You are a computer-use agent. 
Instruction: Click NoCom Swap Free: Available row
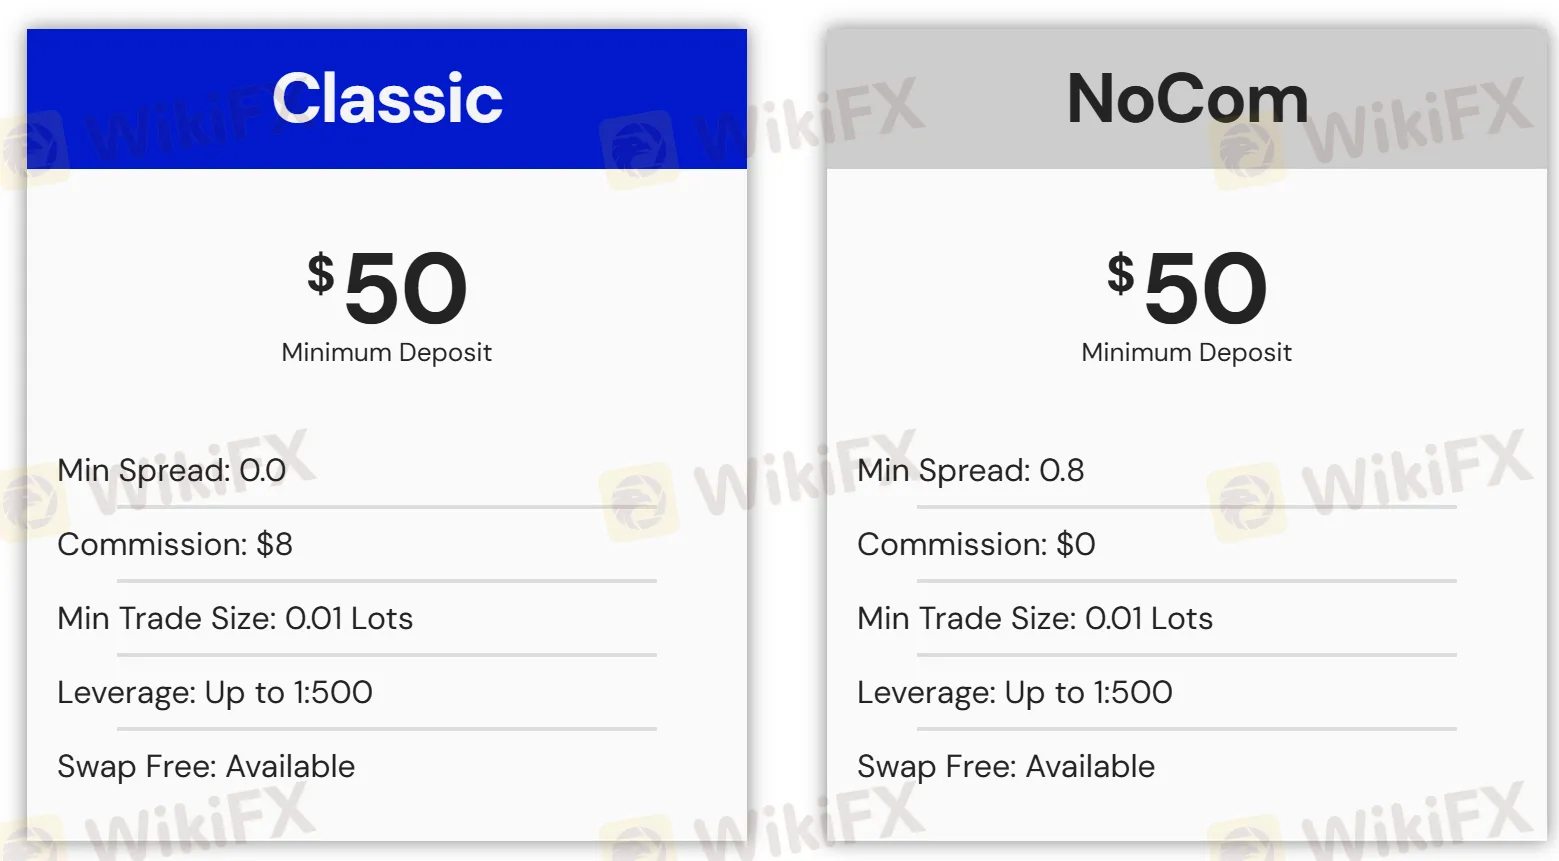click(x=1006, y=766)
